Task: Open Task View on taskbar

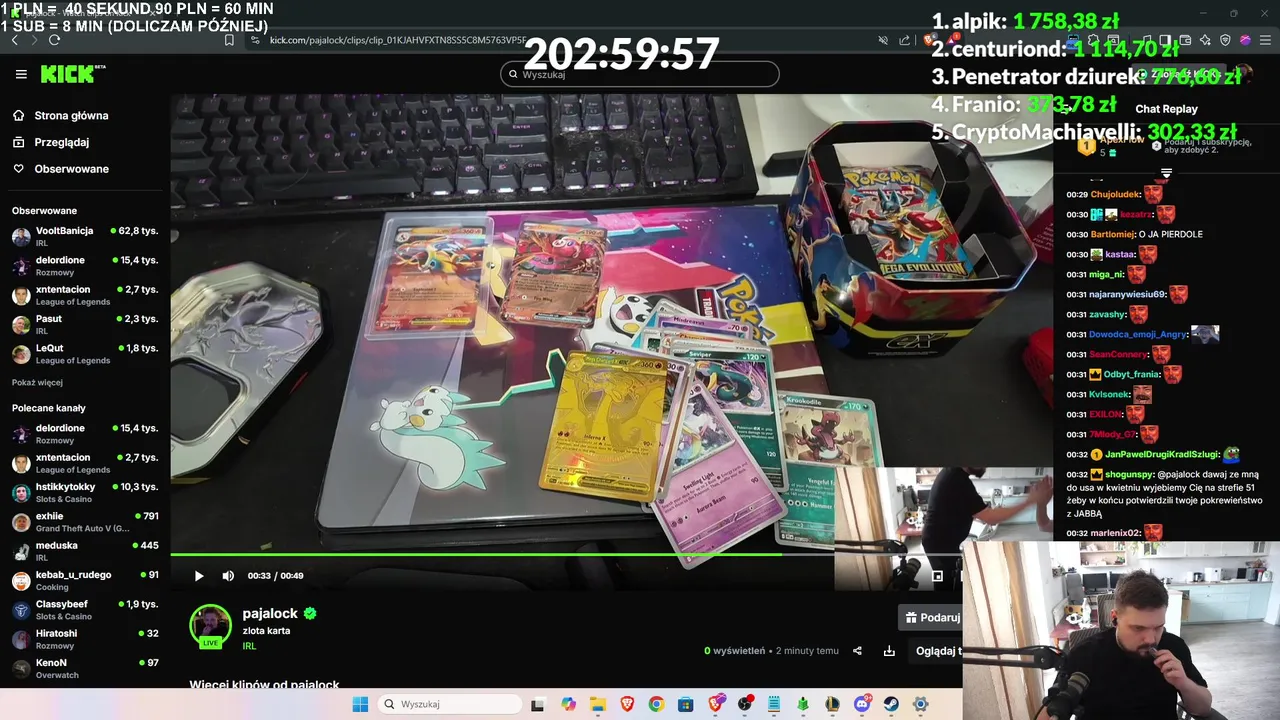Action: tap(537, 704)
